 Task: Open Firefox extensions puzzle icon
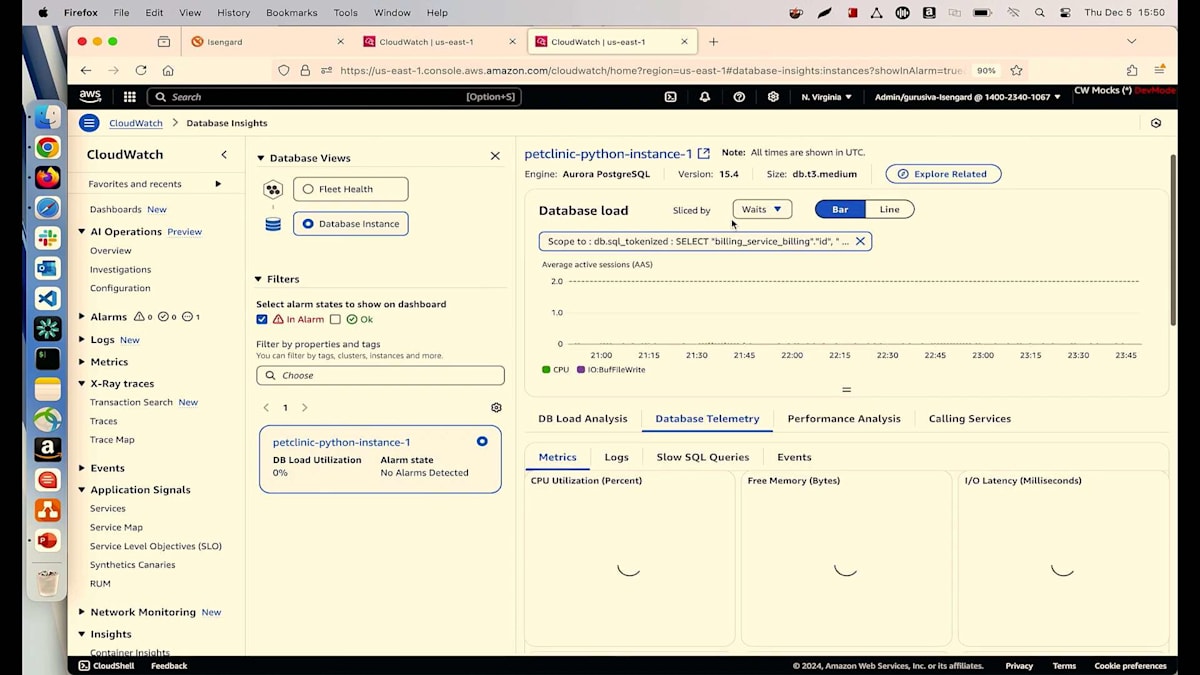coord(1132,70)
